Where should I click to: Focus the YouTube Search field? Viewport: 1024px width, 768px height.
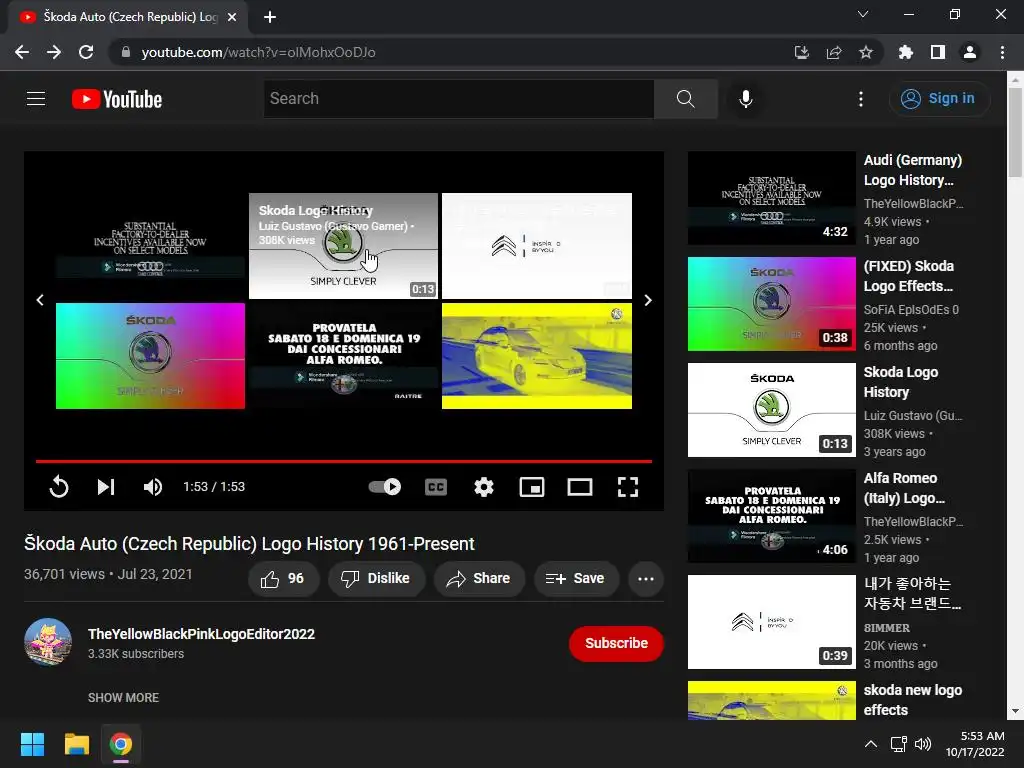tap(458, 99)
